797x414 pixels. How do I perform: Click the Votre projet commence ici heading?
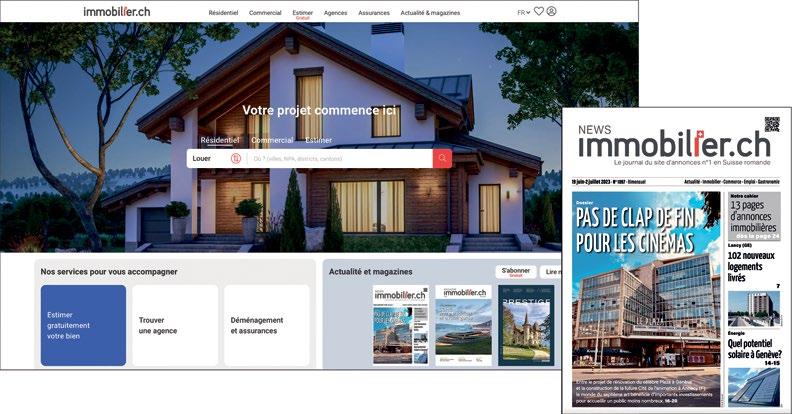click(319, 110)
